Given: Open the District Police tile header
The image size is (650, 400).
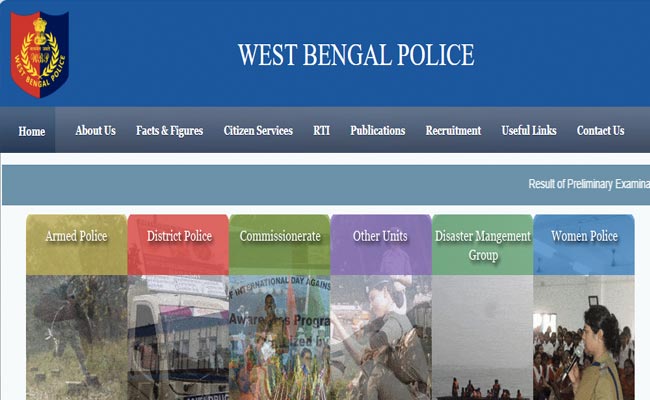Looking at the screenshot, I should 178,245.
